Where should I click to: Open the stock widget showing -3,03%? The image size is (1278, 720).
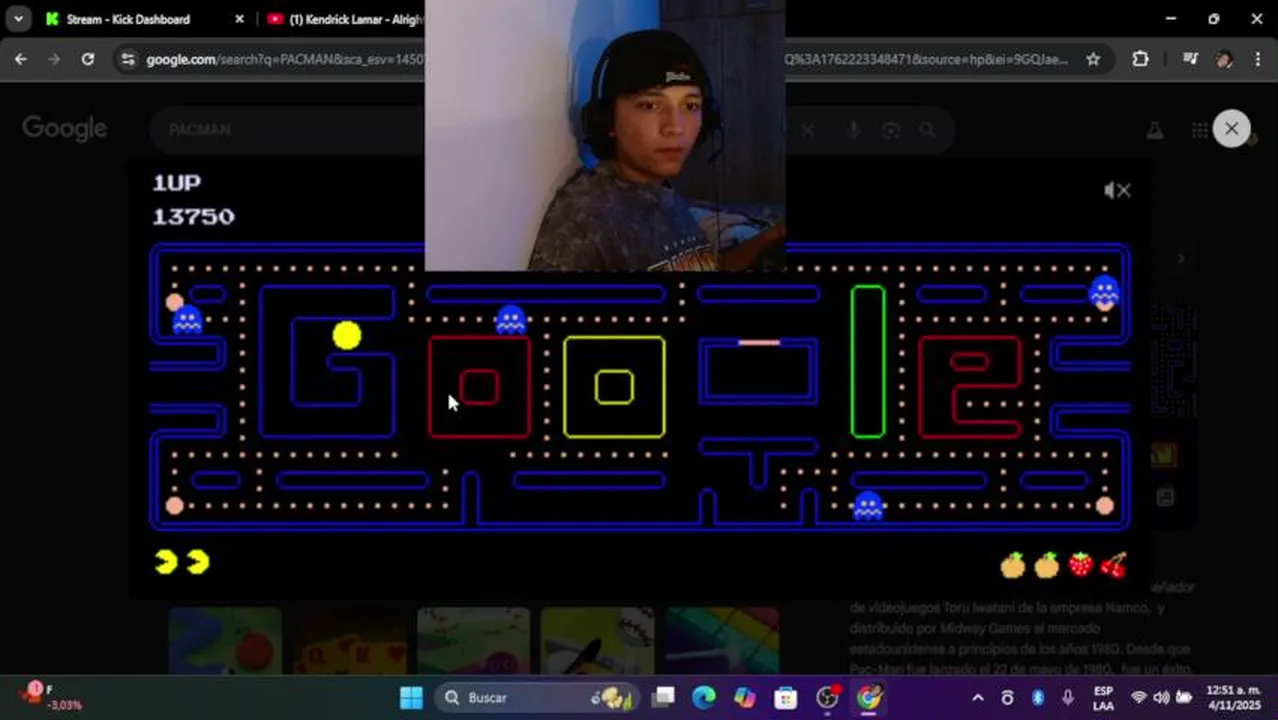(50, 698)
